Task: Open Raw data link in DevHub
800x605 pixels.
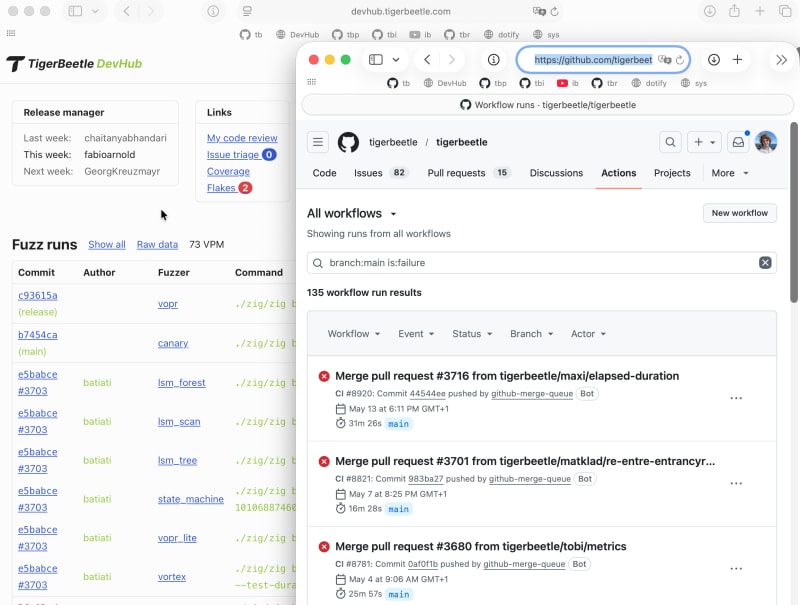Action: 157,244
